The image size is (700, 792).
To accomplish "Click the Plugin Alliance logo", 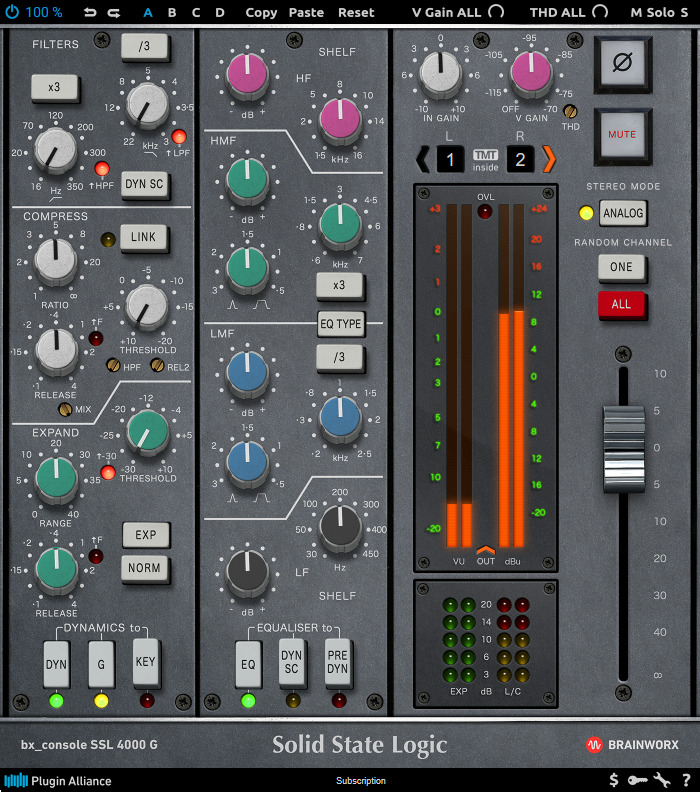I will point(57,781).
